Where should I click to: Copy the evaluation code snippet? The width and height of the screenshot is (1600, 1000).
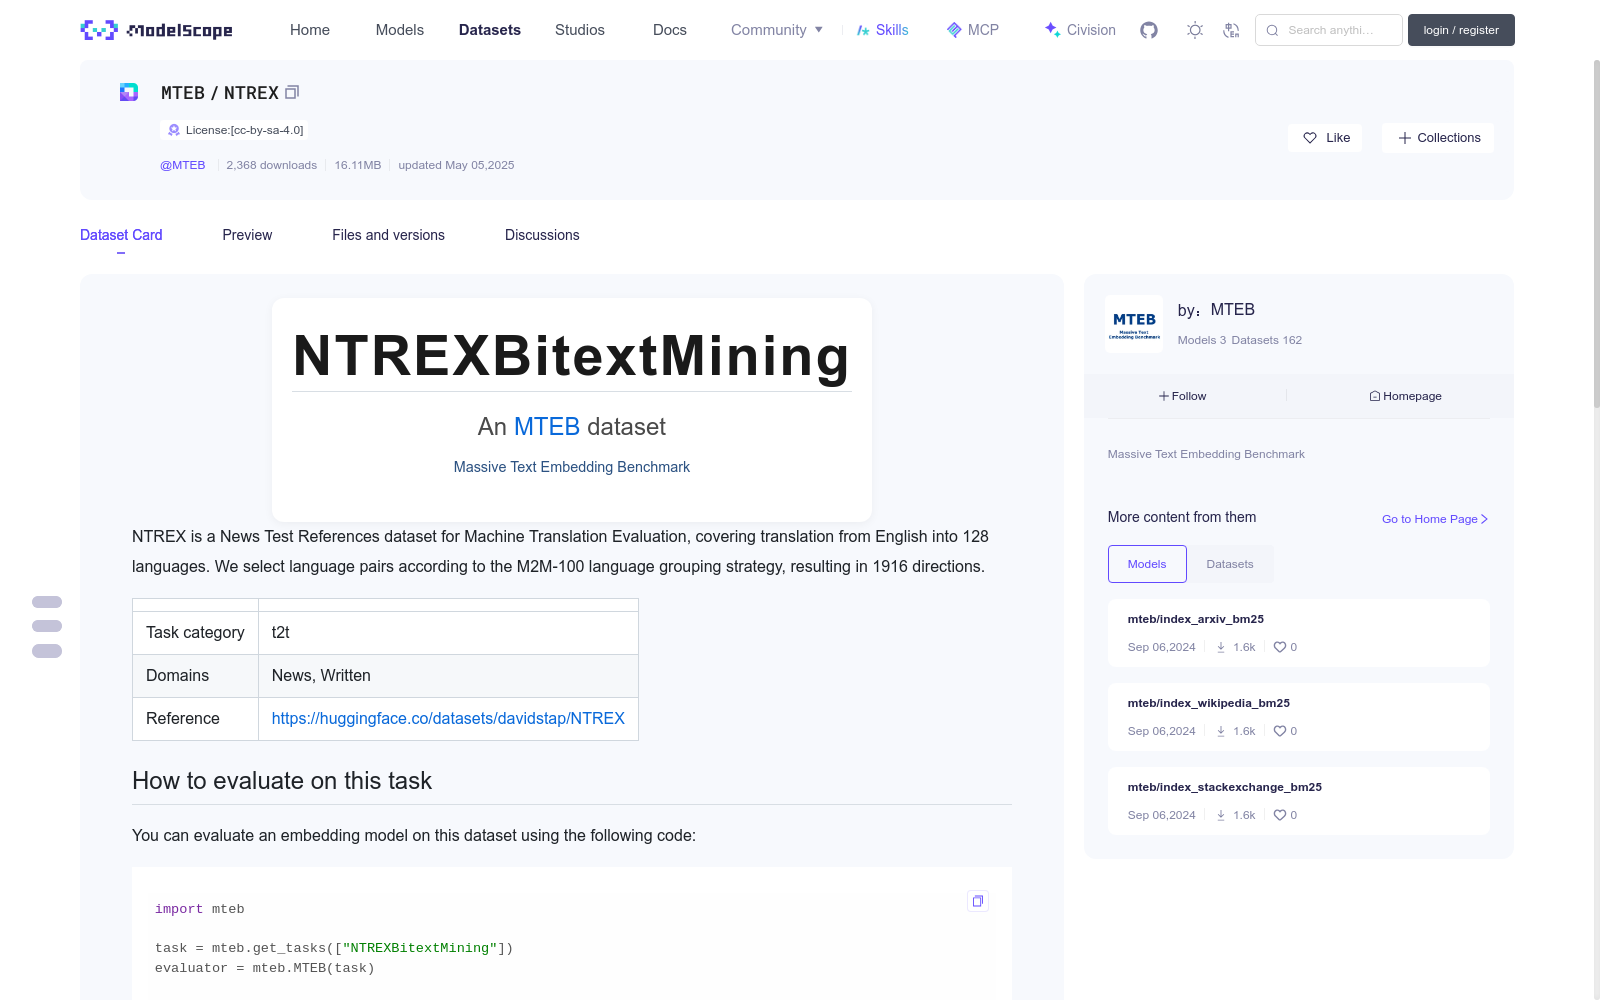[x=978, y=901]
